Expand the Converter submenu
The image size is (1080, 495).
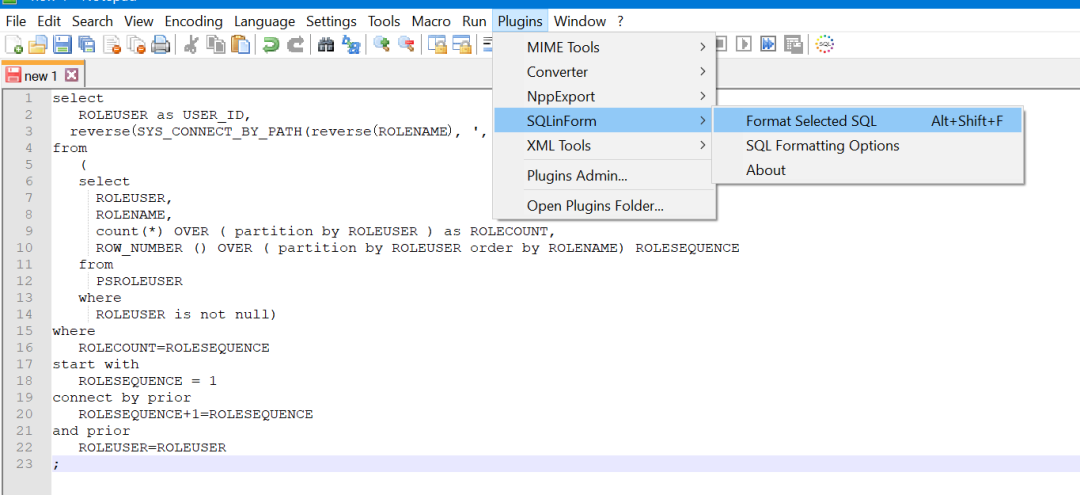(x=604, y=72)
